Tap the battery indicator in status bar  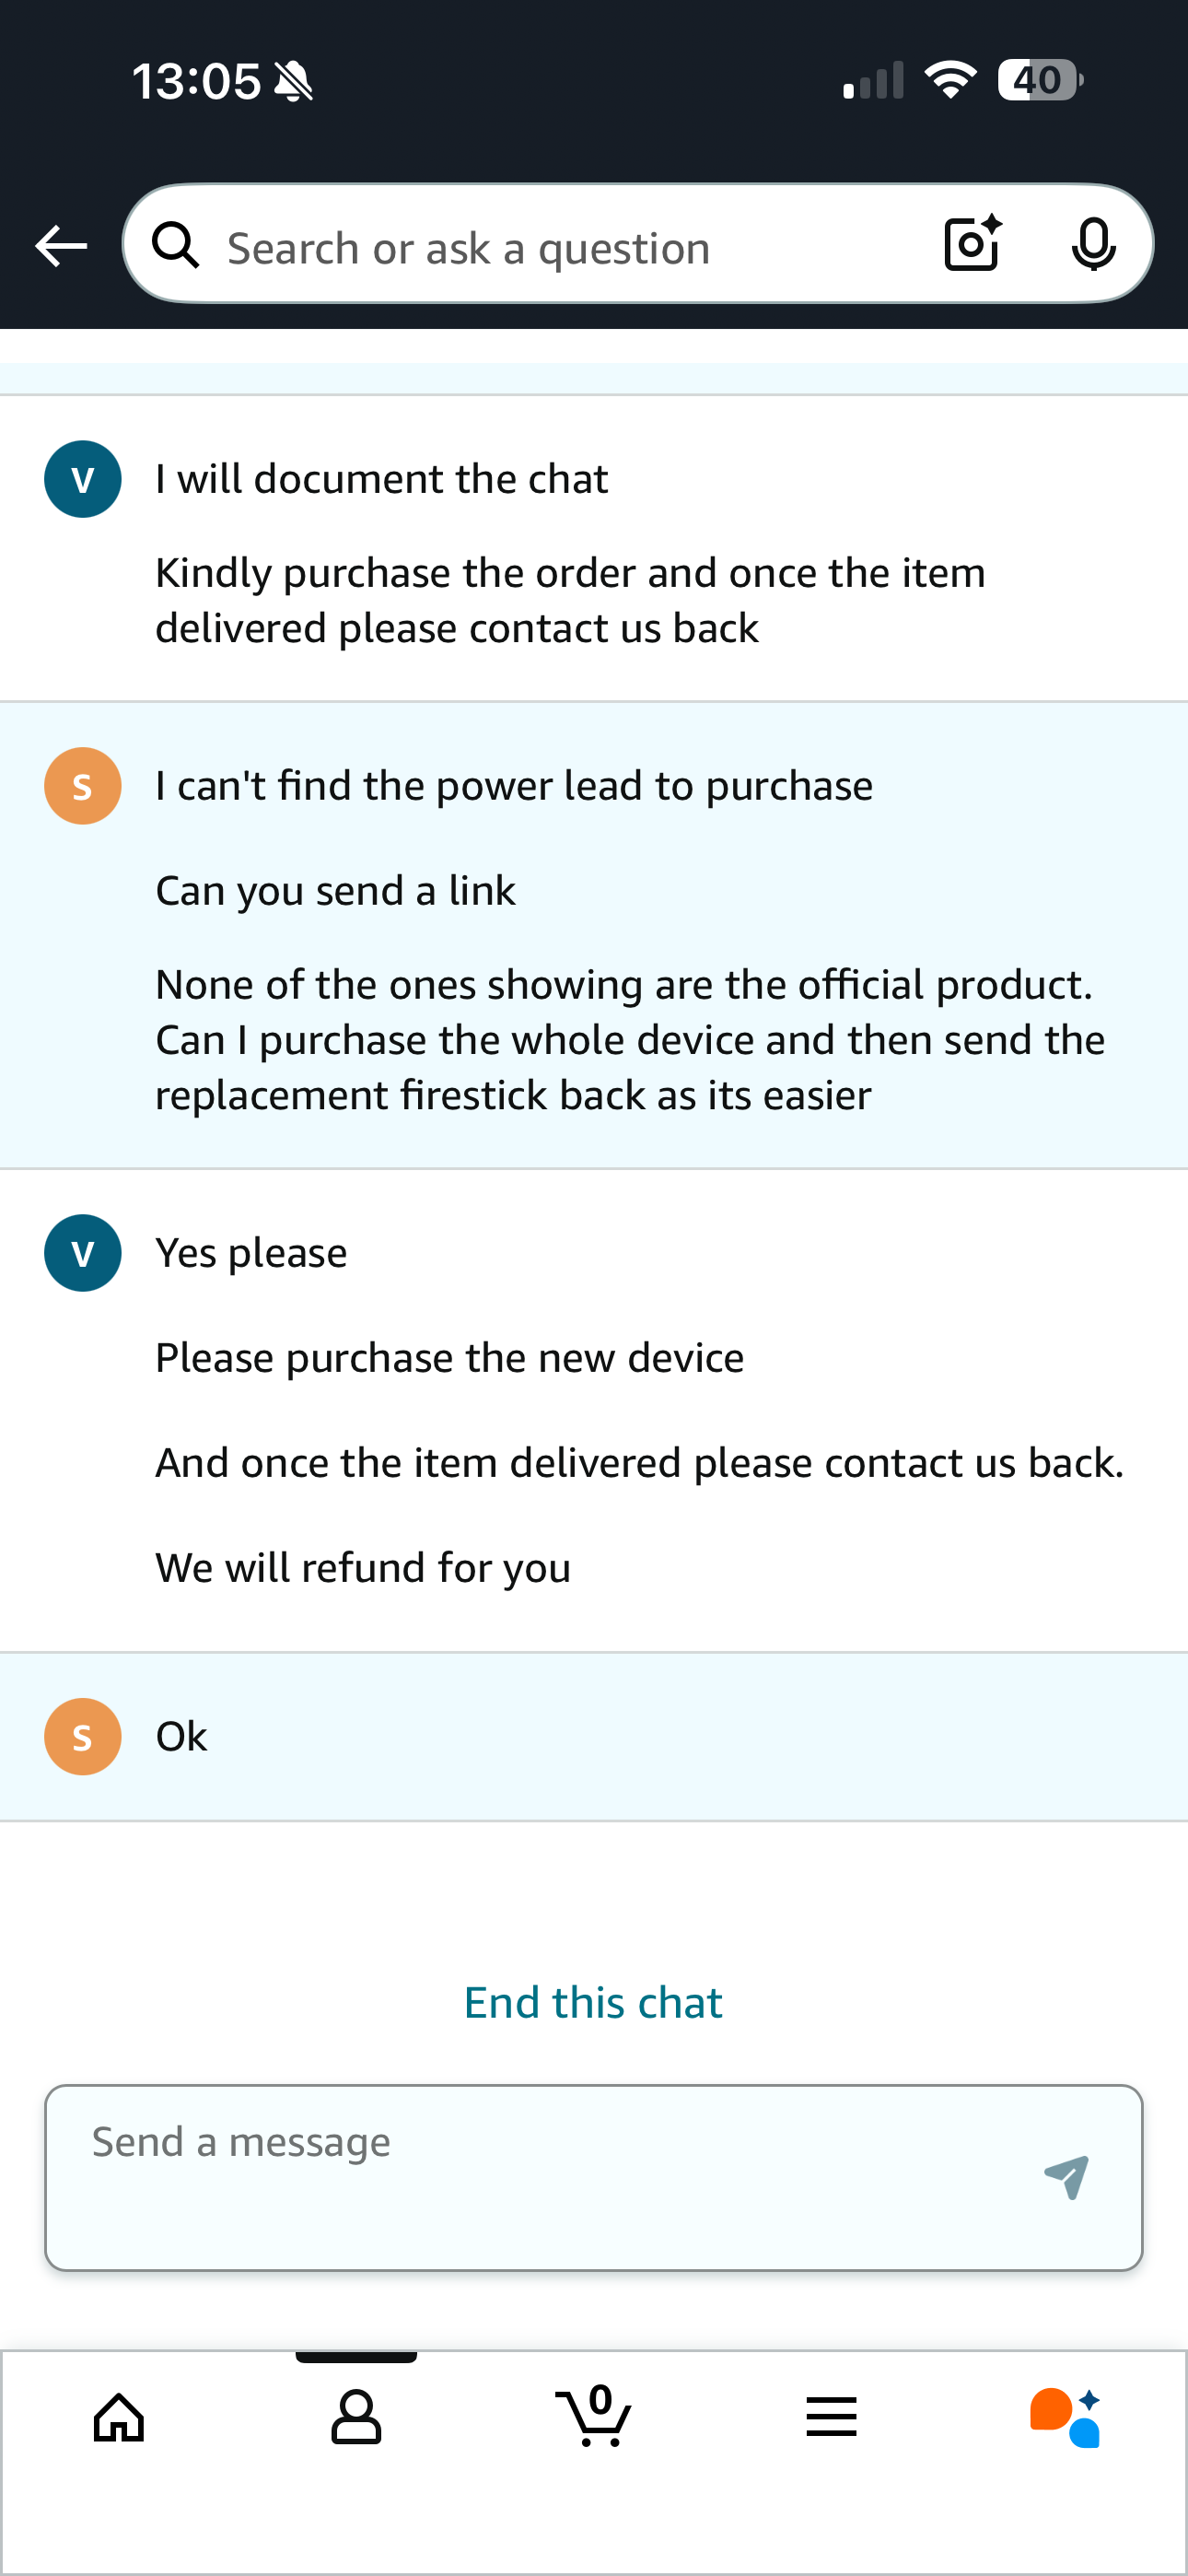pos(1039,80)
